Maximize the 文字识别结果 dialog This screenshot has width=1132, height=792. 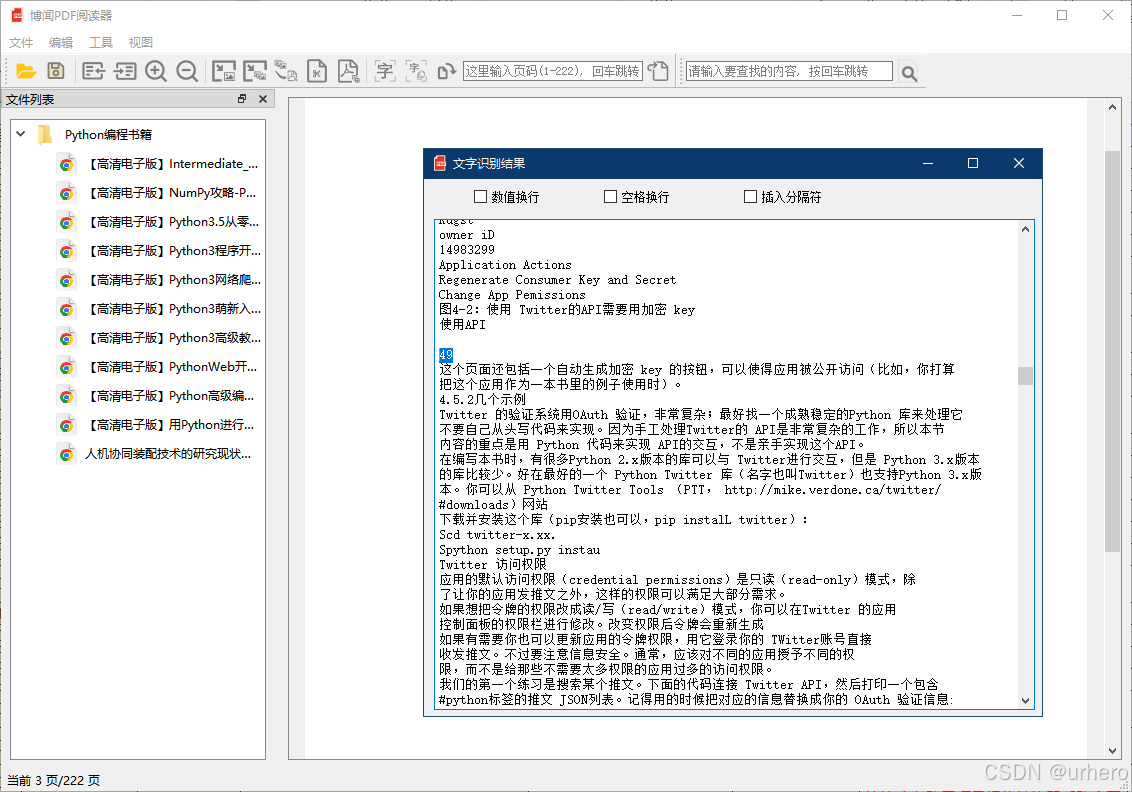[972, 163]
